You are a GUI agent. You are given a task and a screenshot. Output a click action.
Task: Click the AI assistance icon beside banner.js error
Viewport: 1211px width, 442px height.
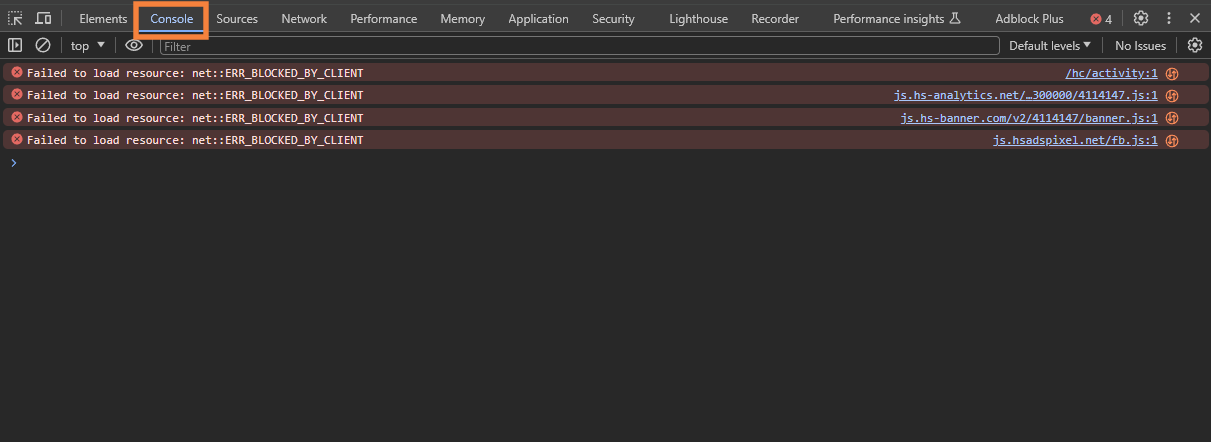[x=1172, y=118]
